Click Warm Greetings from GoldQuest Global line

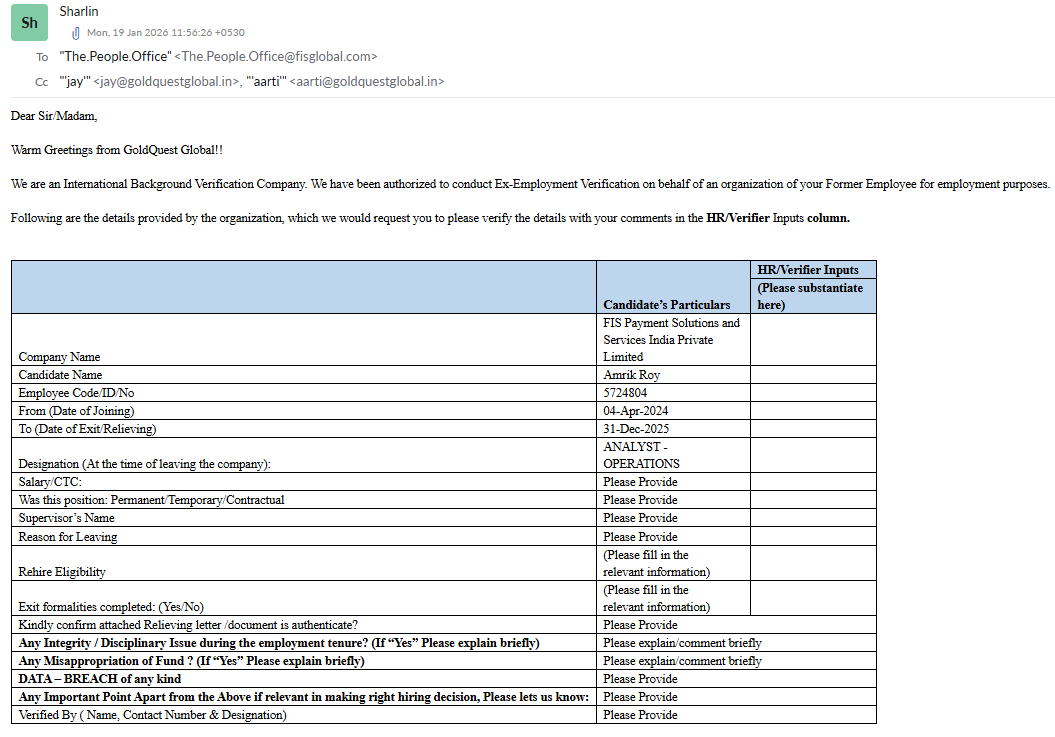(116, 149)
